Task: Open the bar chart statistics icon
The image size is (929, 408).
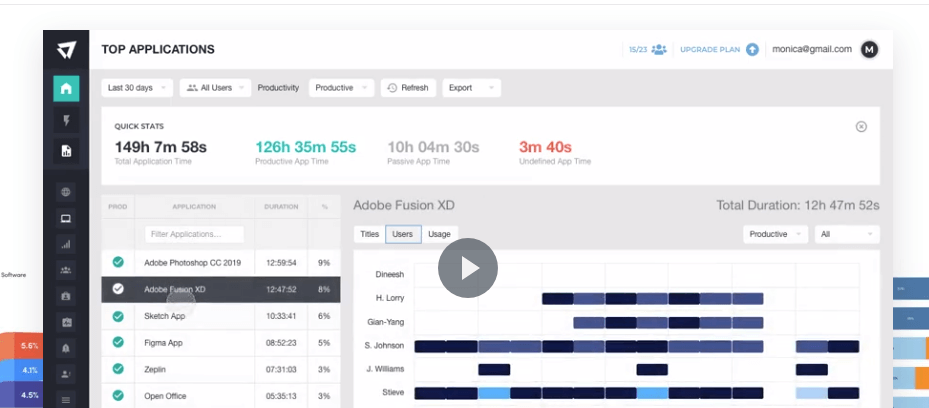Action: click(66, 244)
